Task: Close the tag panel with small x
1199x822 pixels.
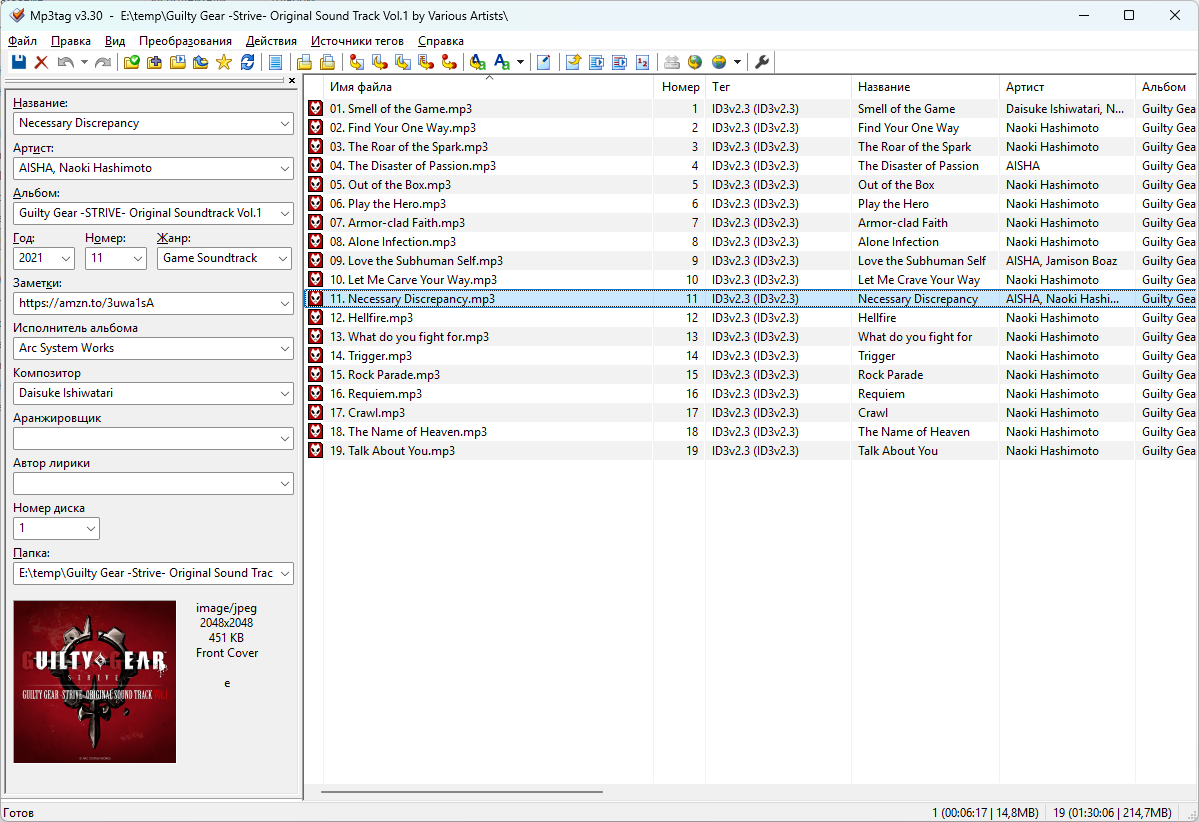Action: pos(292,80)
